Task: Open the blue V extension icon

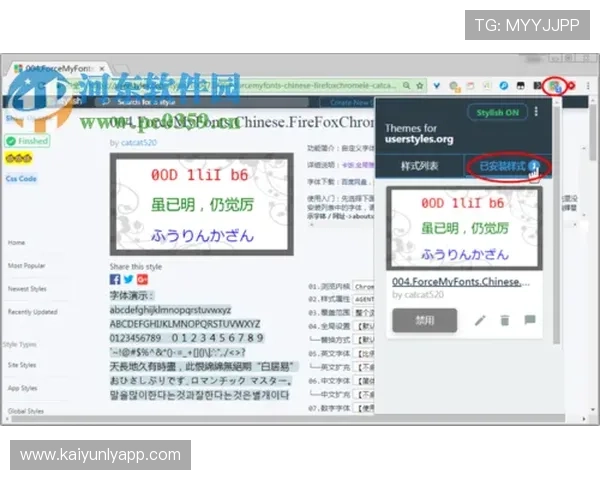Action: 437,86
